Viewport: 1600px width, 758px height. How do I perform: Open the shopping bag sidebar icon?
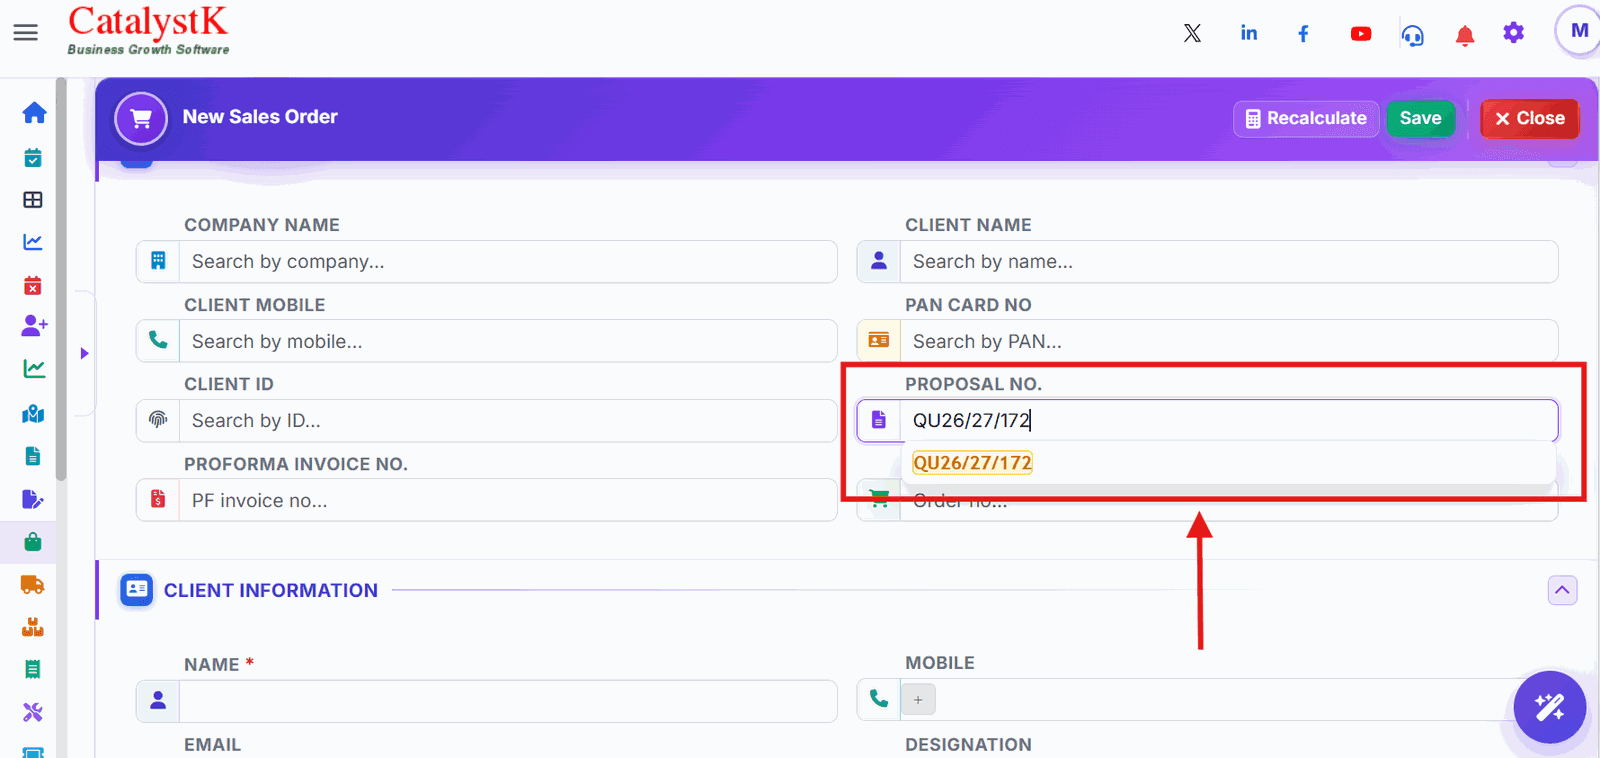click(x=33, y=542)
